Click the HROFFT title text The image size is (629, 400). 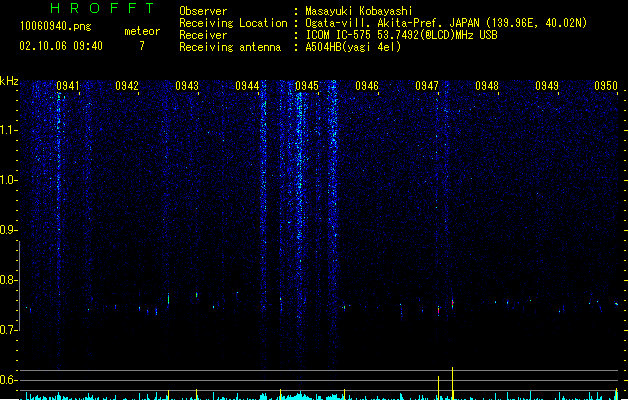click(x=102, y=8)
